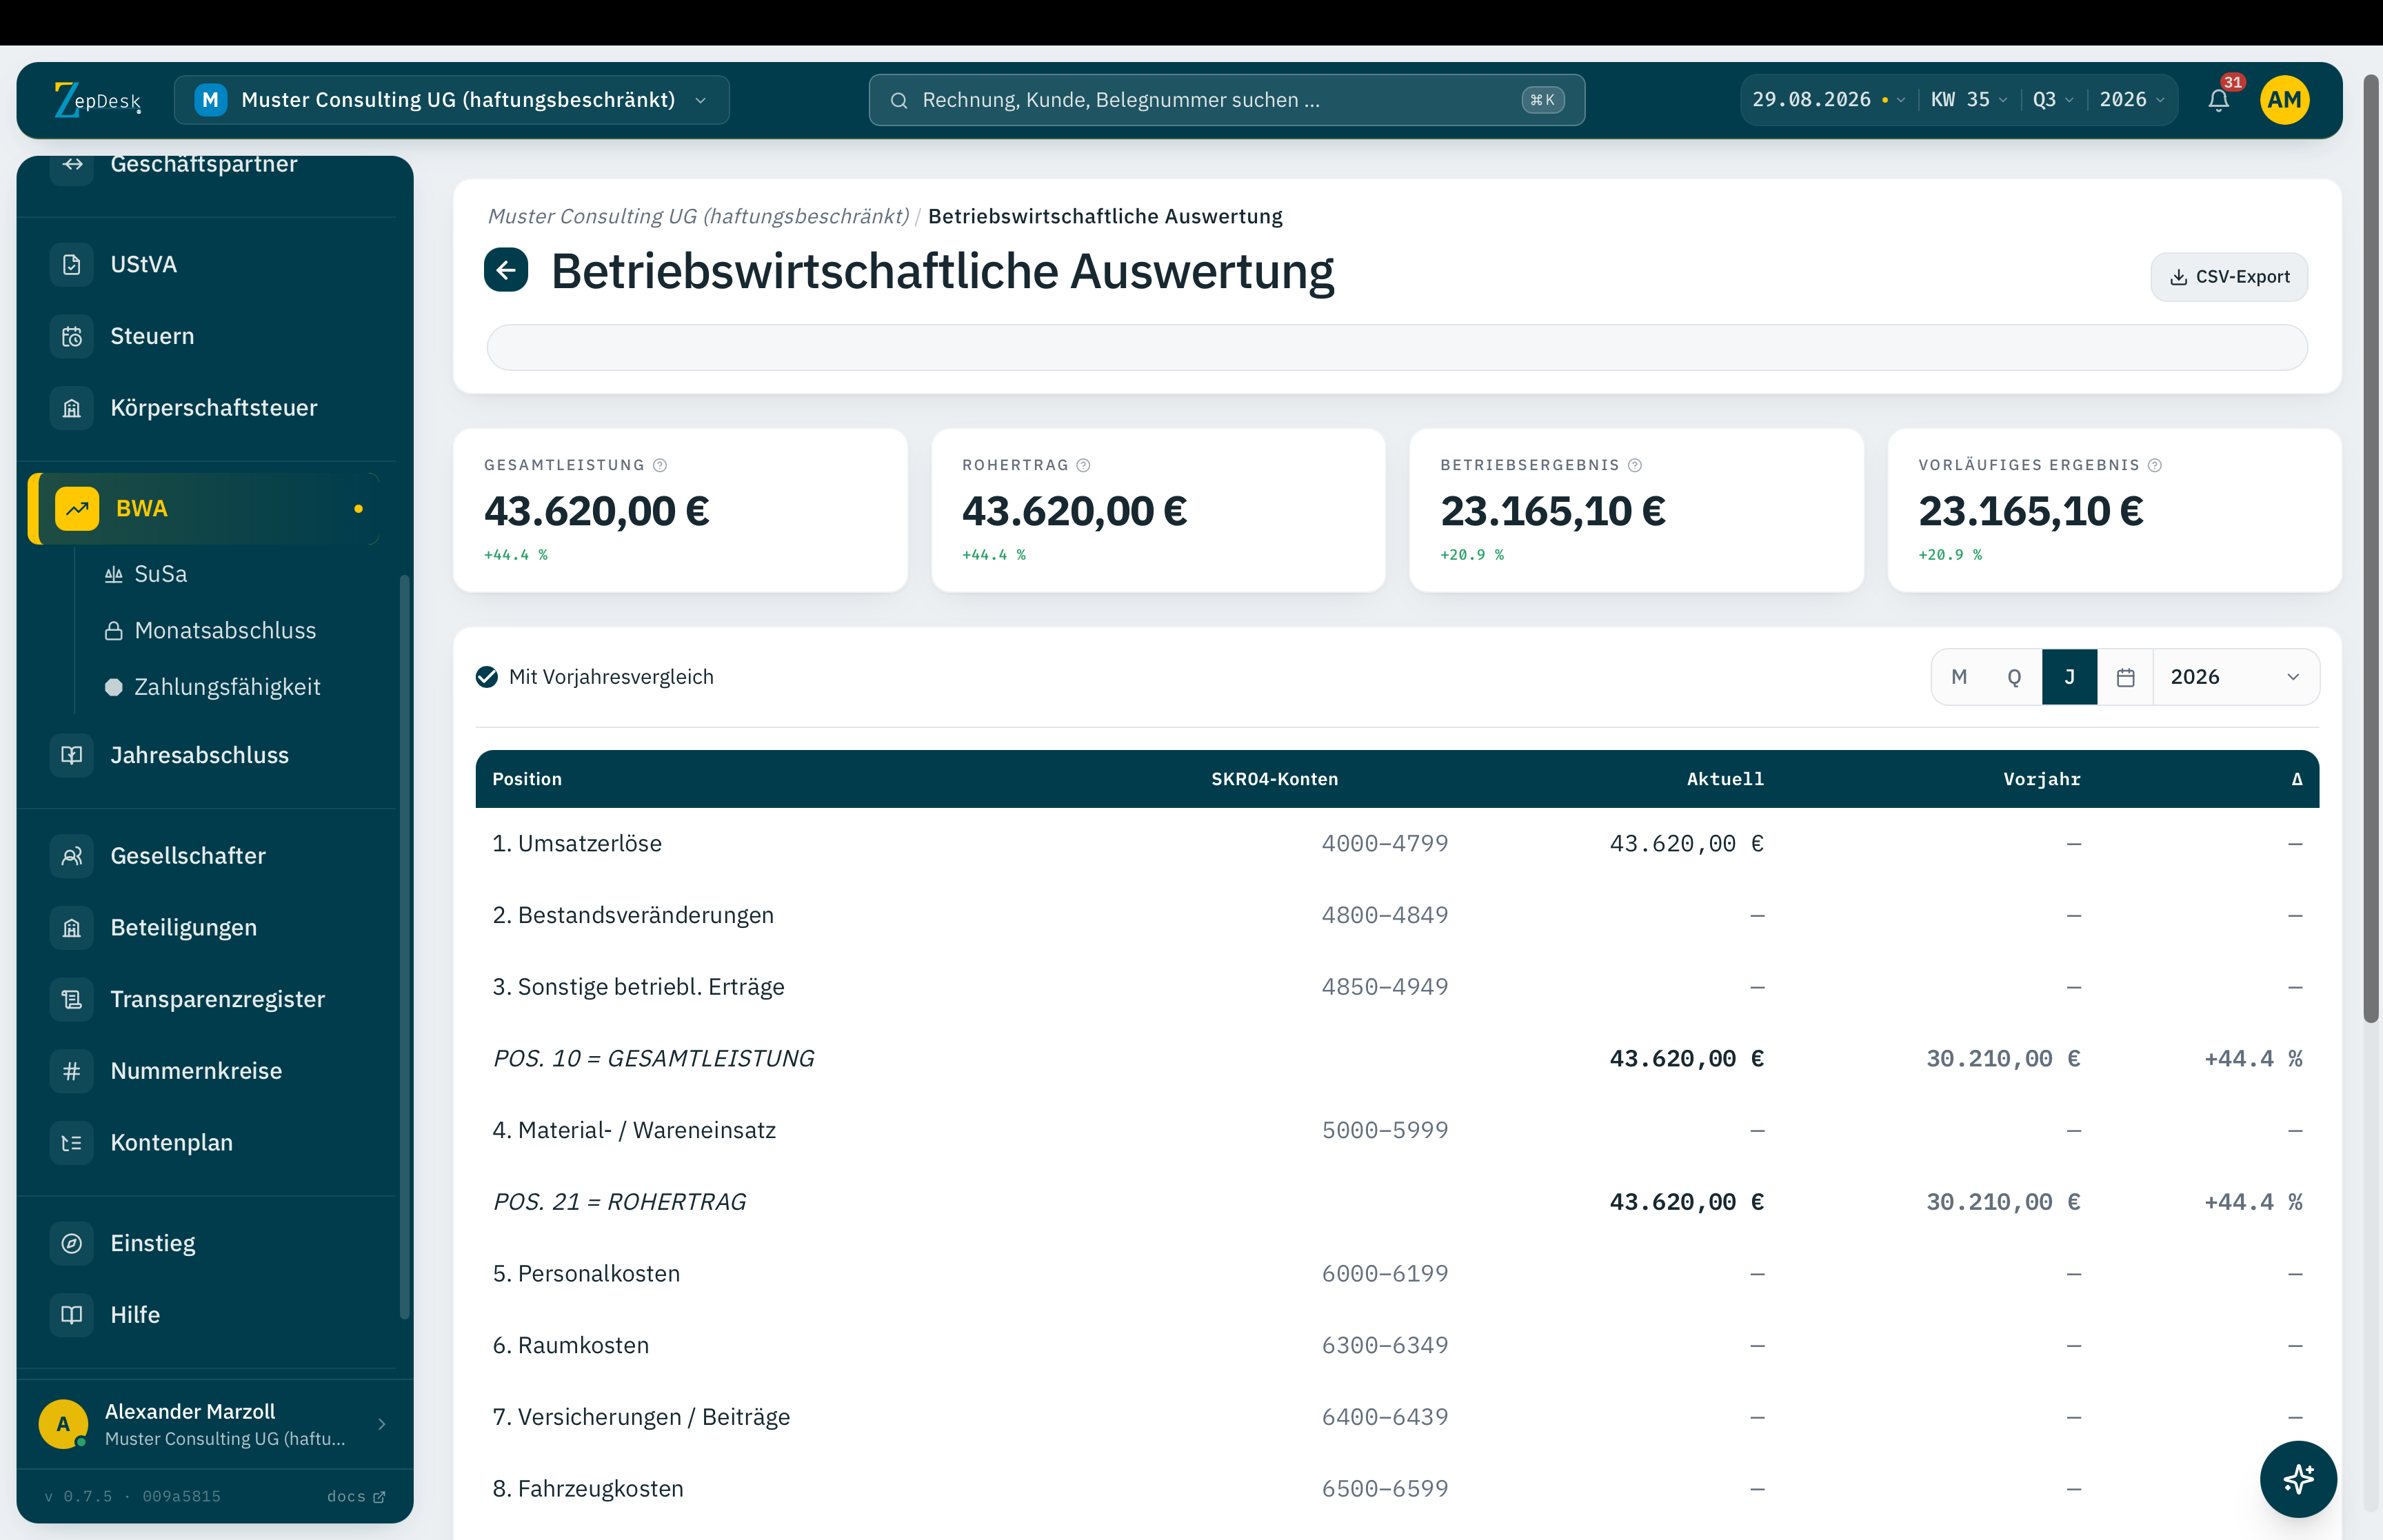Viewport: 2383px width, 1540px height.
Task: Open the KW 35 week dropdown
Action: 1969,100
